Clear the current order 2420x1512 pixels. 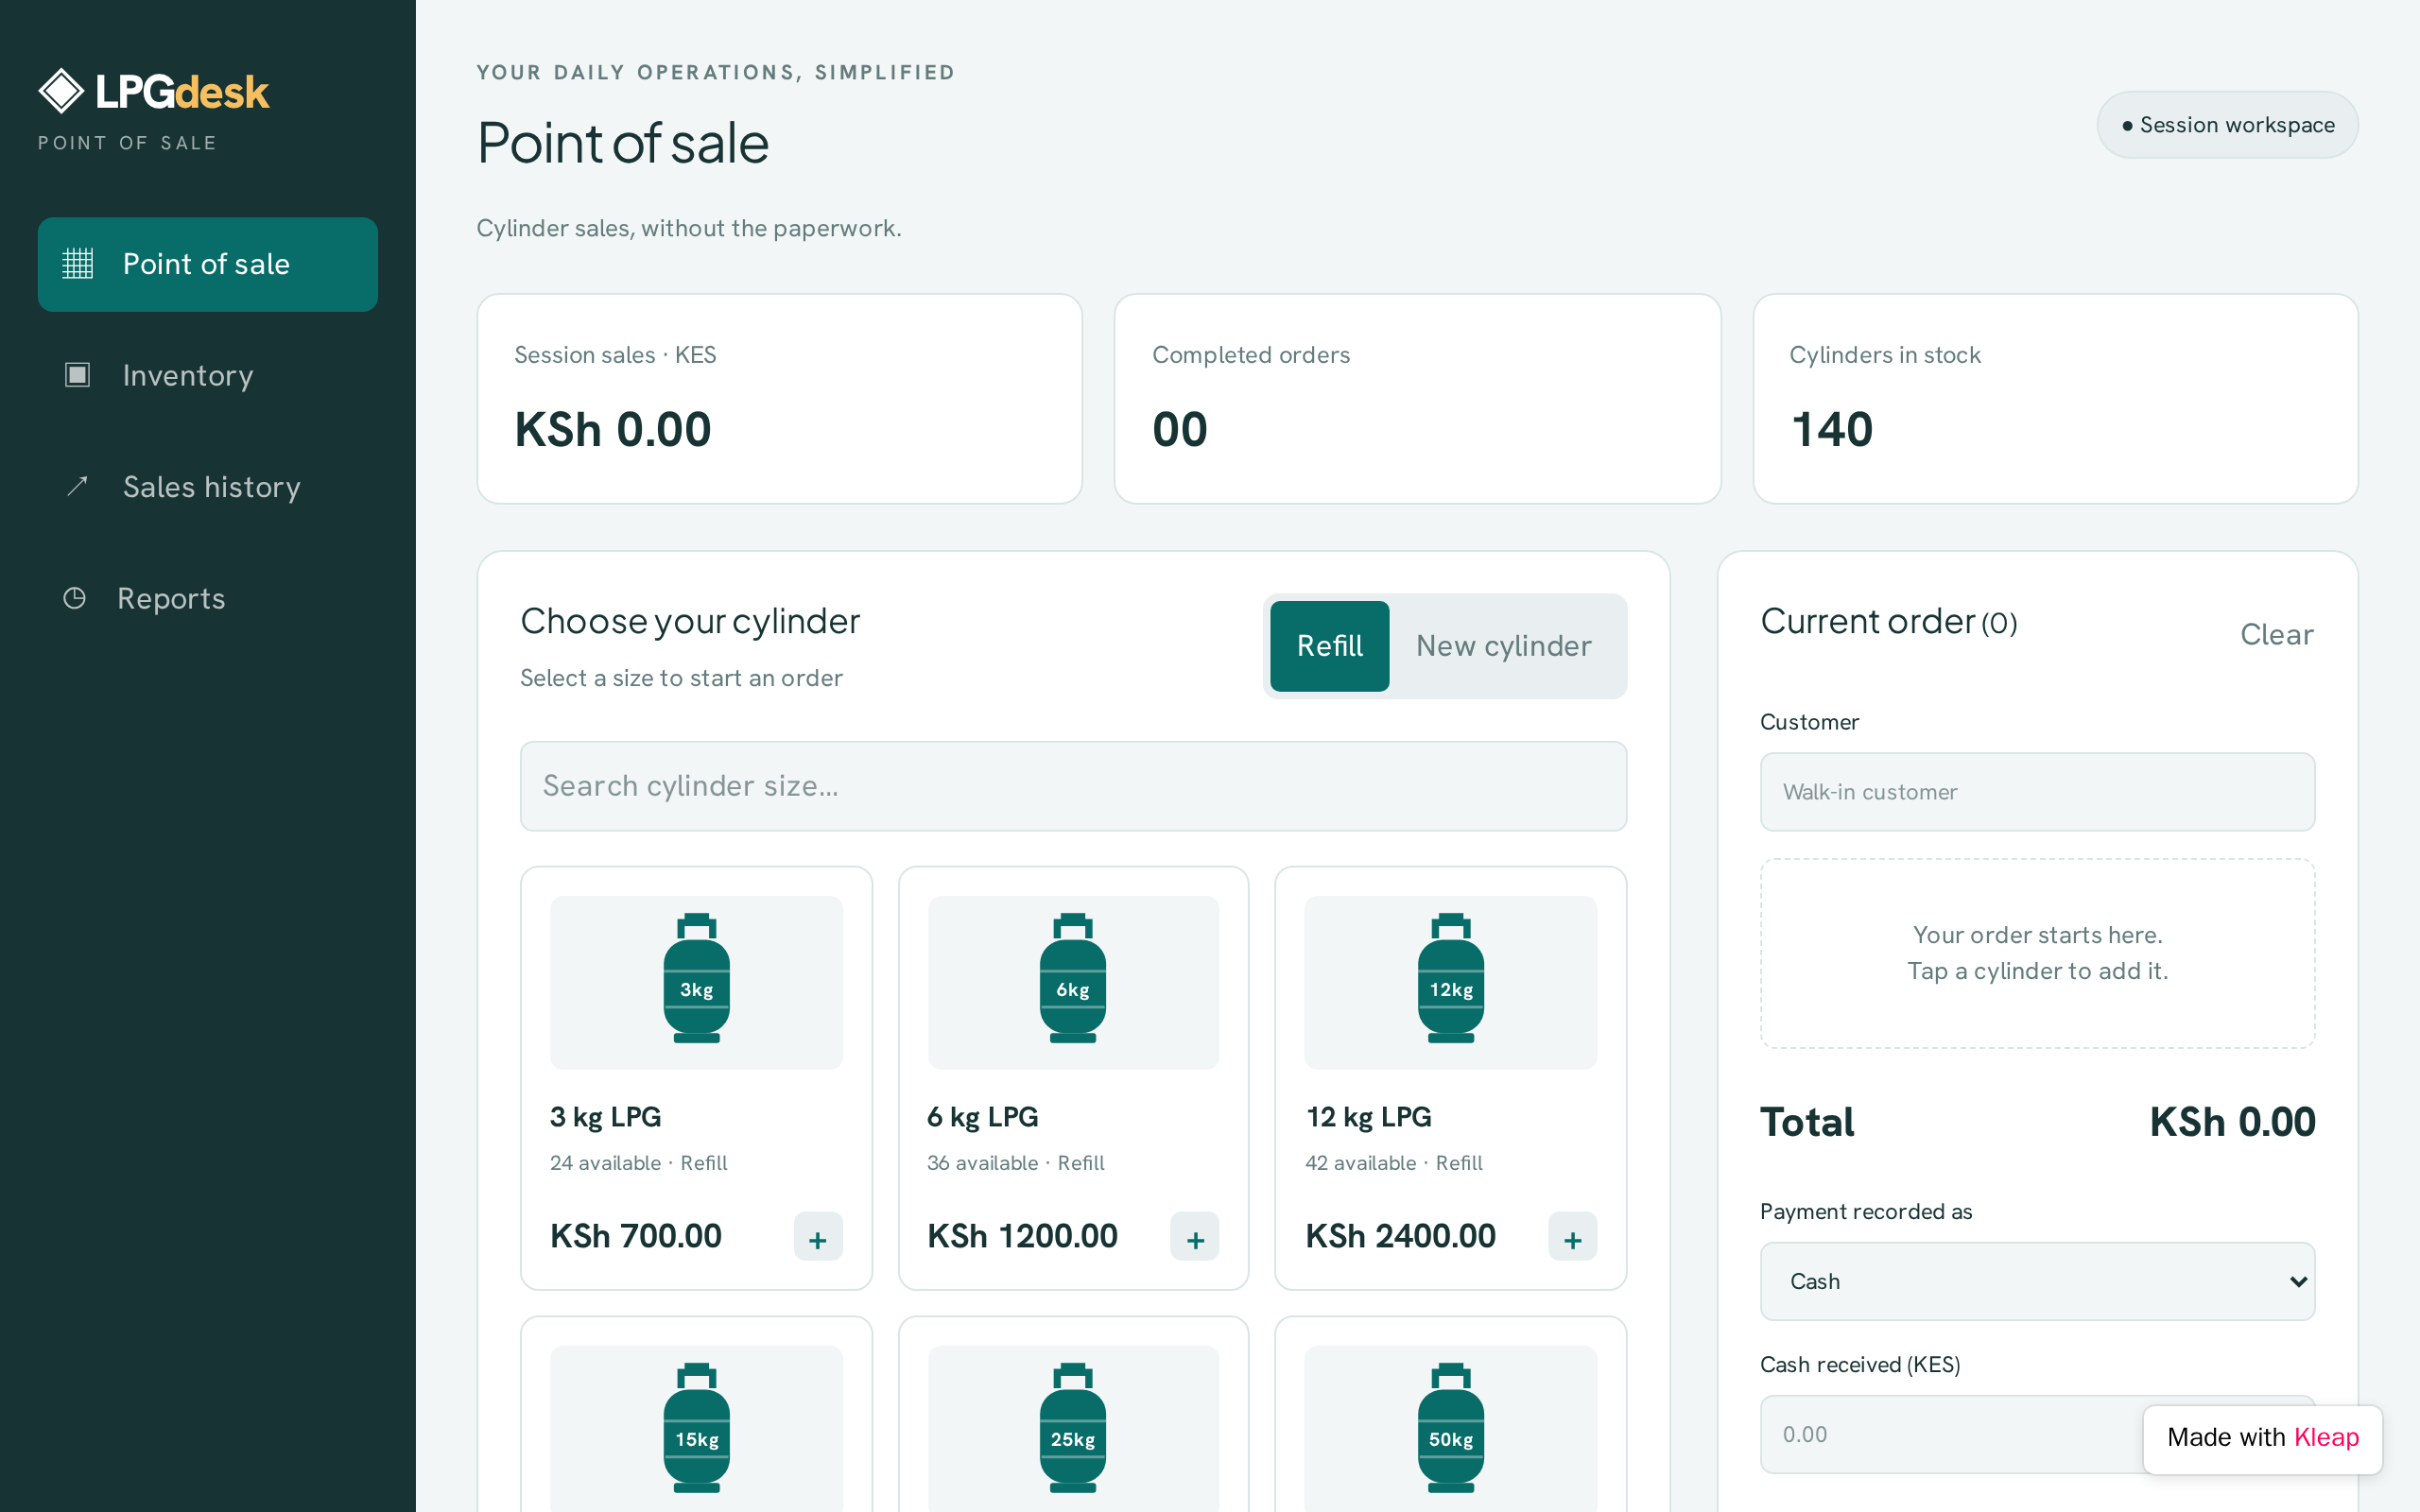[x=2276, y=634]
